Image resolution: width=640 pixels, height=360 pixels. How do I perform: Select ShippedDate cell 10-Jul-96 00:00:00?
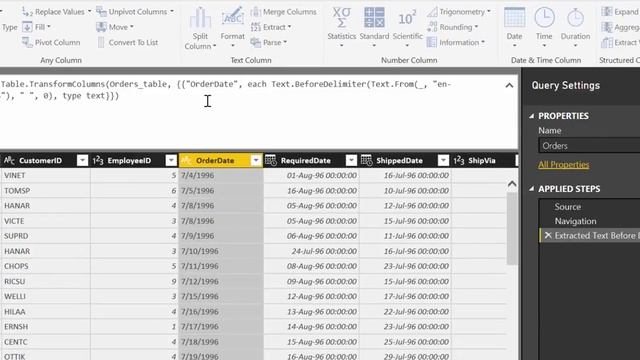(405, 191)
